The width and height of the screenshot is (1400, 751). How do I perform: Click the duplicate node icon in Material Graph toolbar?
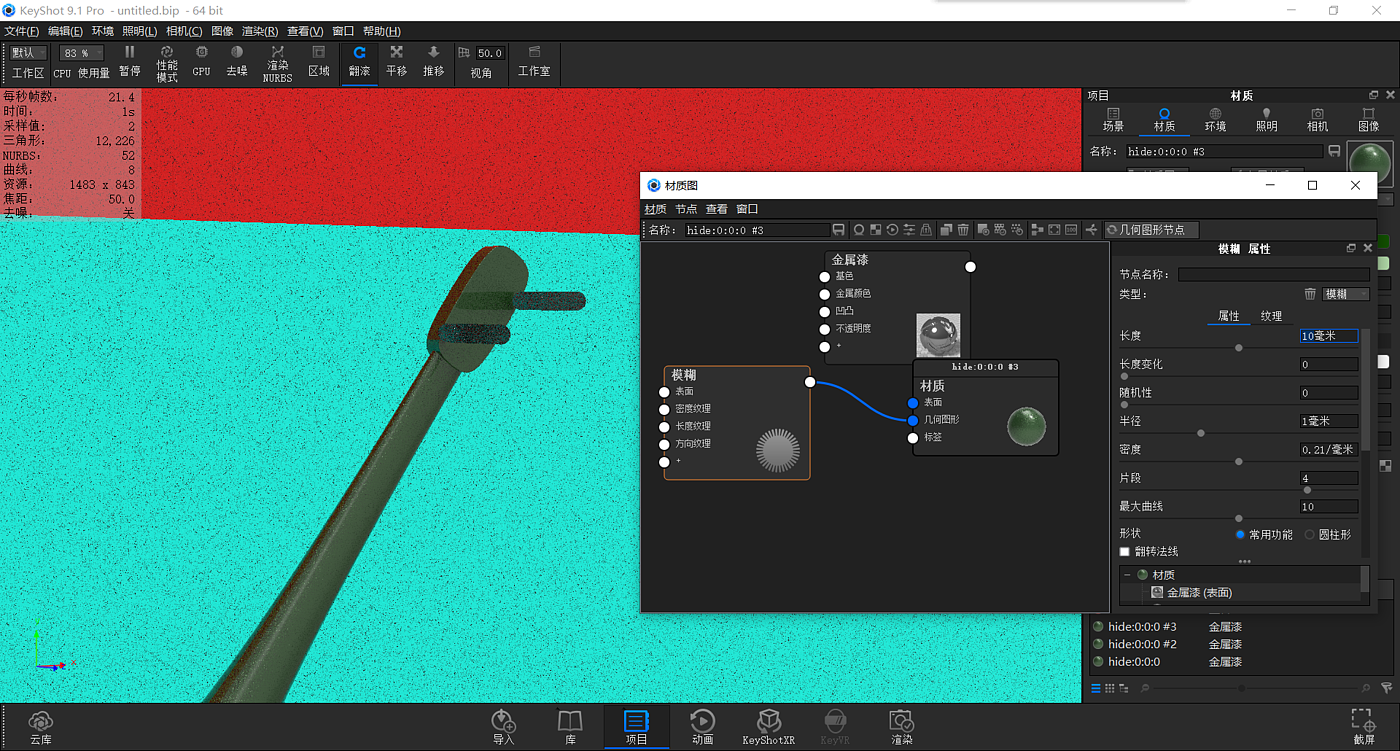coord(945,230)
